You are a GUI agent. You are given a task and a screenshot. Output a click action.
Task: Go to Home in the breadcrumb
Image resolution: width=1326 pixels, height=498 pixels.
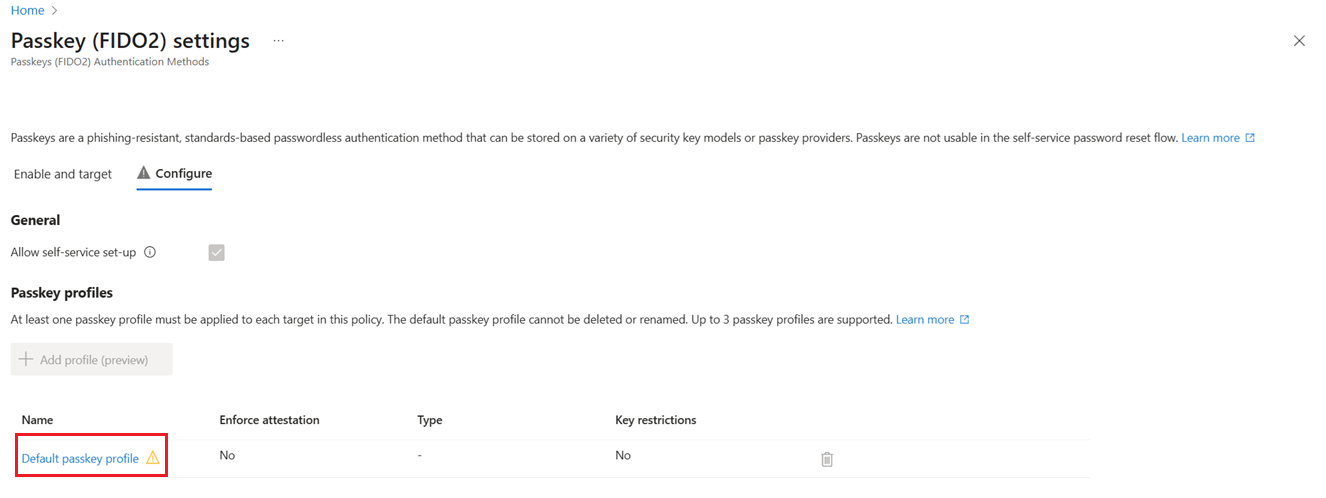(x=27, y=10)
